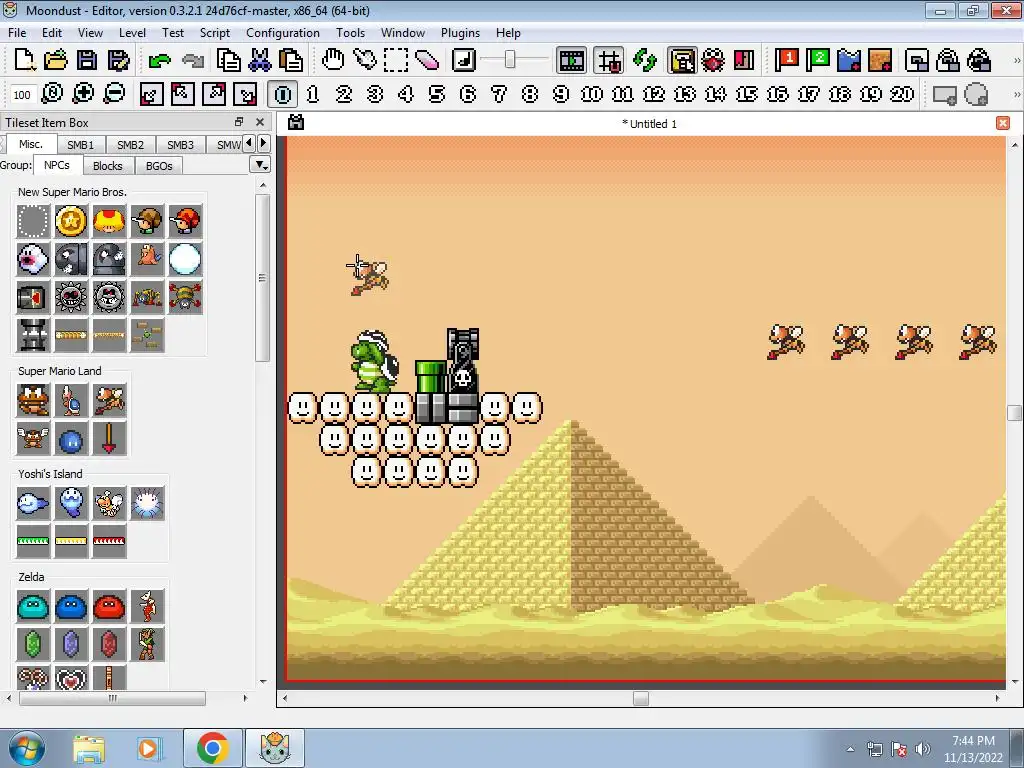Click the red bug debugger icon
This screenshot has width=1024, height=768.
(x=712, y=60)
